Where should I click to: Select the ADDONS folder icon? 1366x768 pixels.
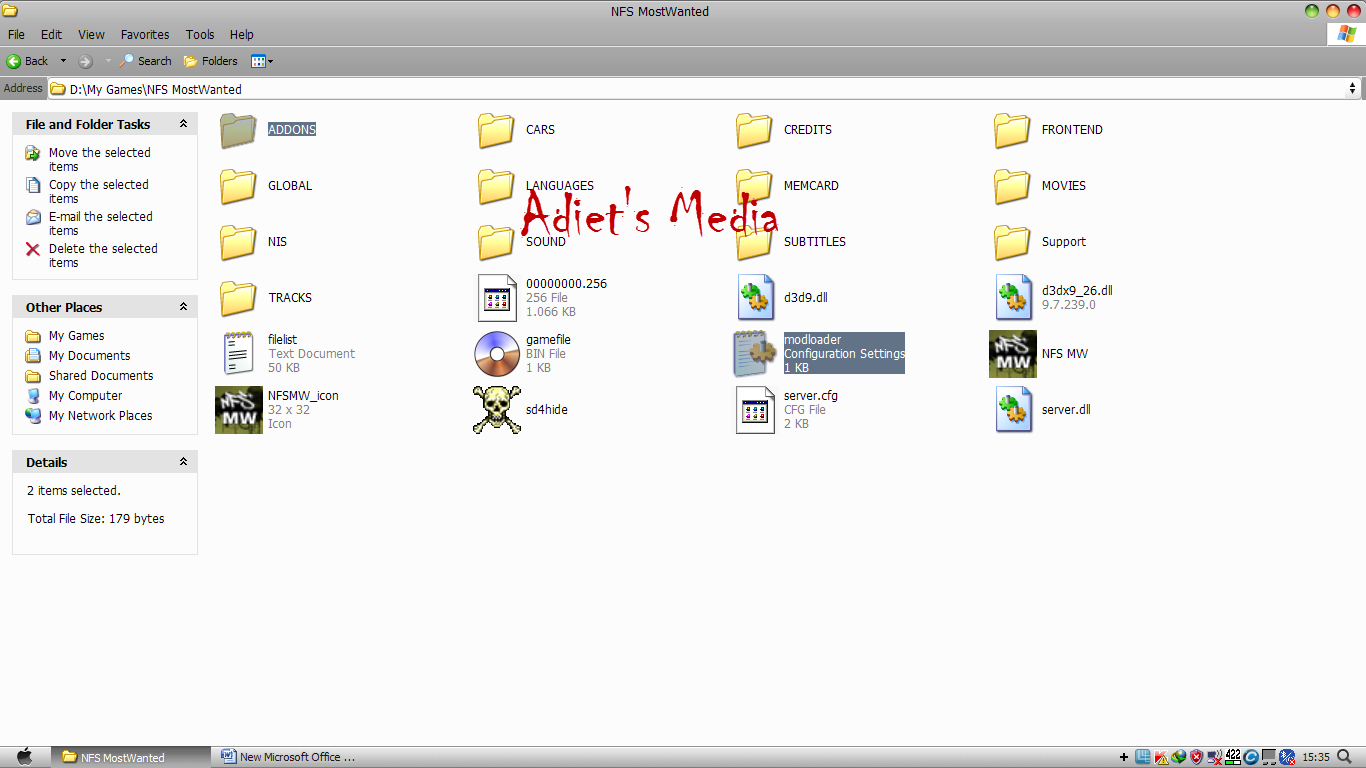coord(238,130)
